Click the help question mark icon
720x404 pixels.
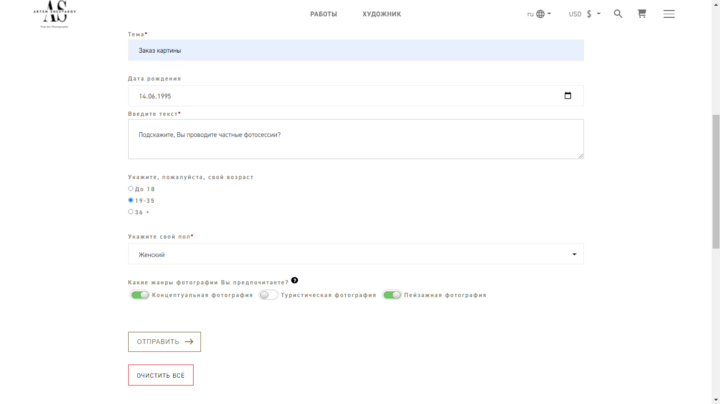(x=295, y=281)
